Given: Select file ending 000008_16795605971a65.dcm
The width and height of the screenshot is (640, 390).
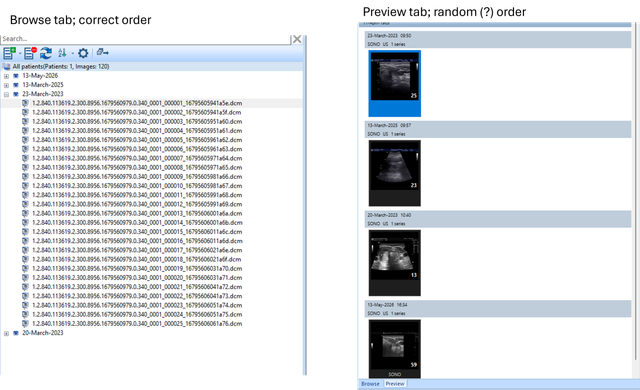Looking at the screenshot, I should click(137, 167).
